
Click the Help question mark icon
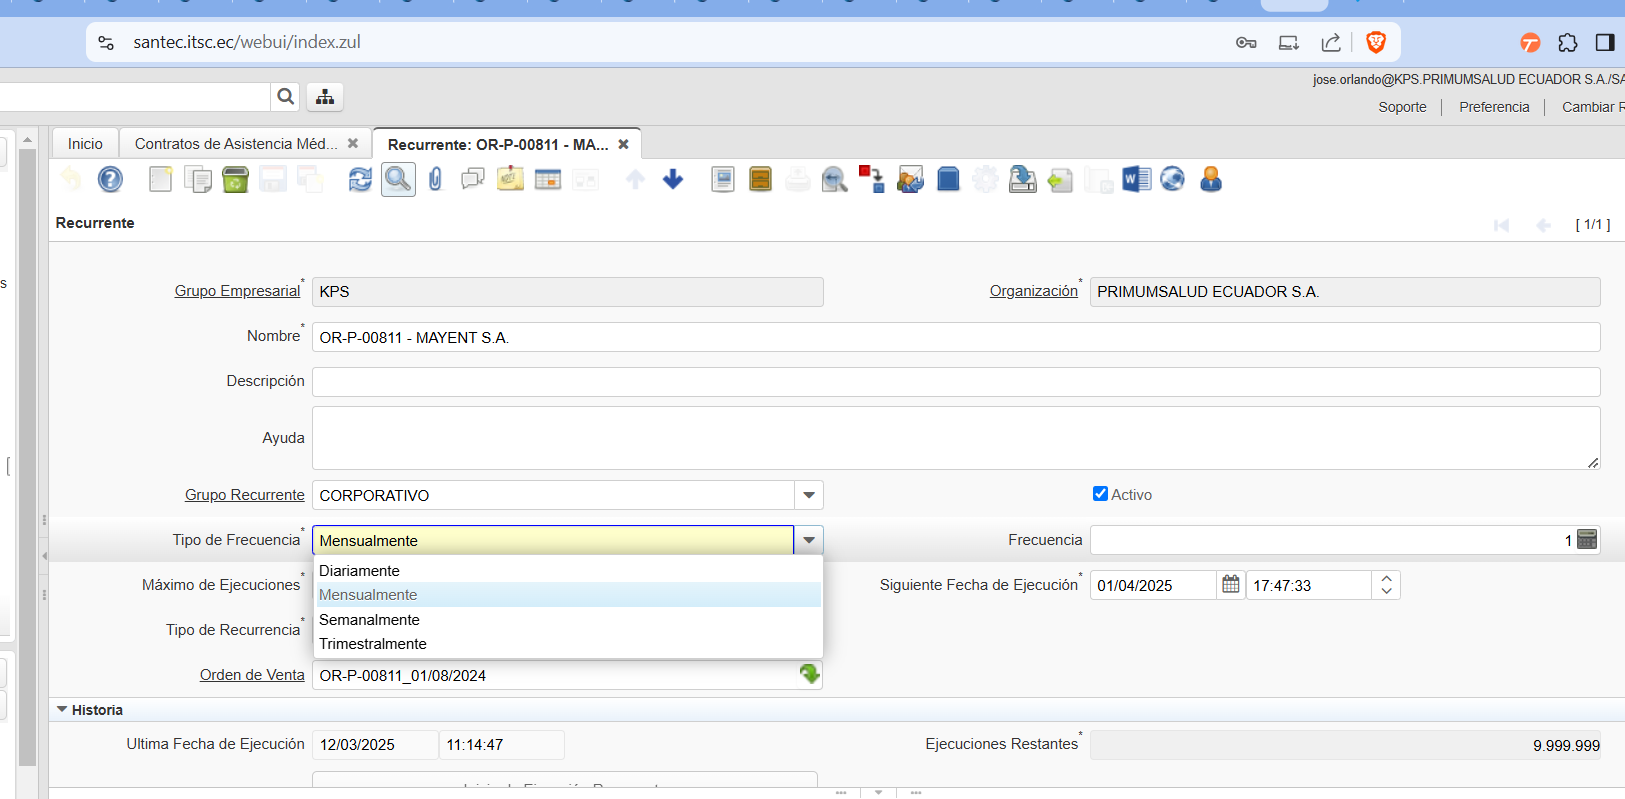(x=110, y=180)
